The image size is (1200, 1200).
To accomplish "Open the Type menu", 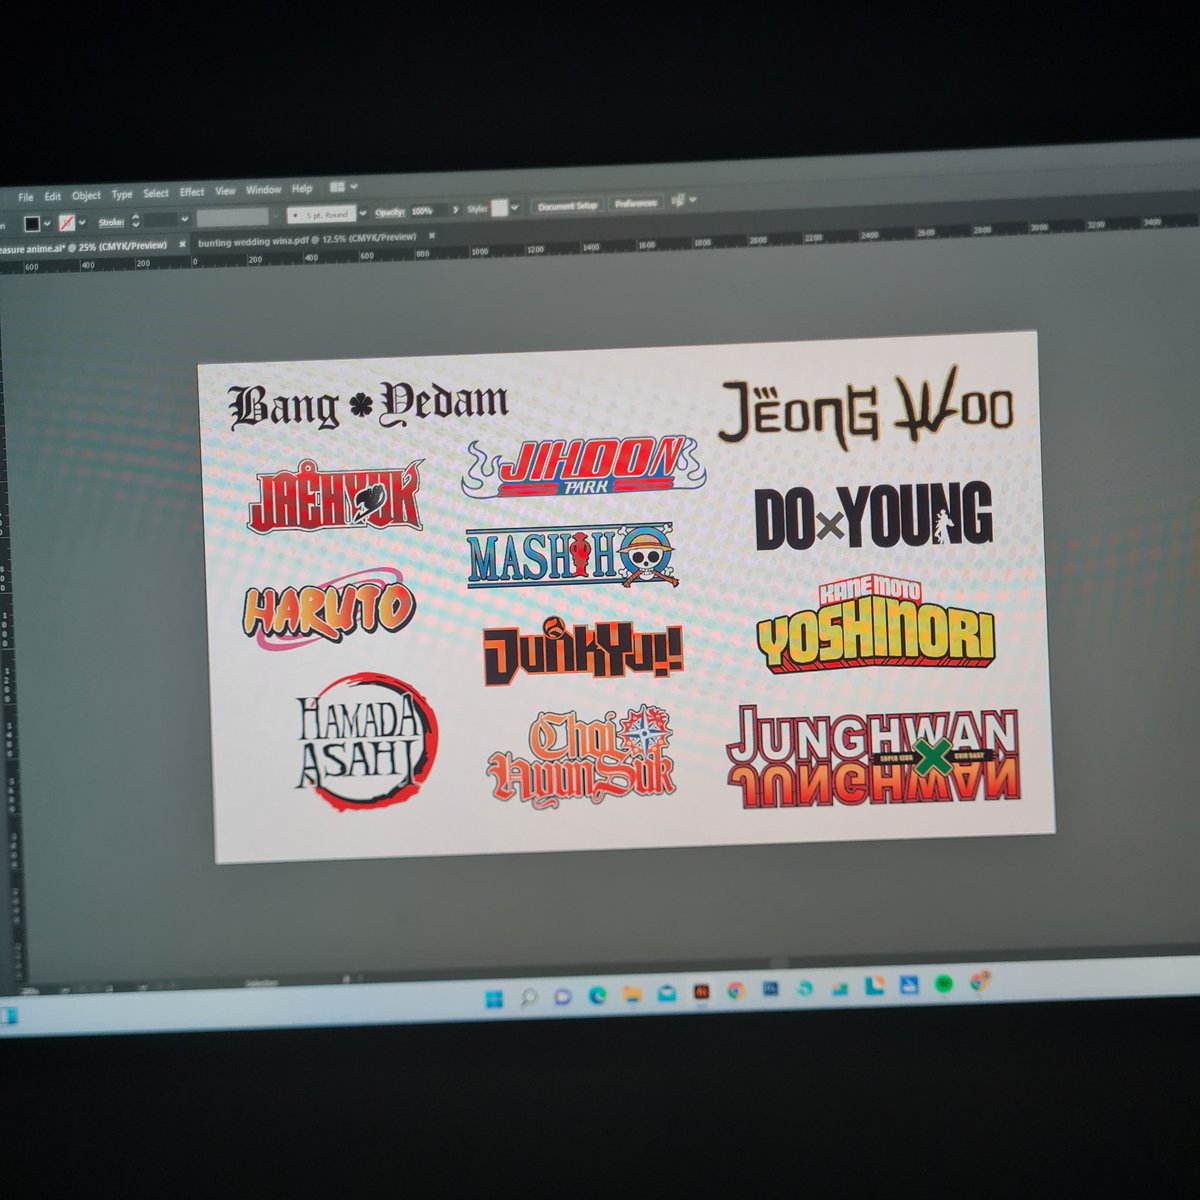I will pyautogui.click(x=122, y=194).
